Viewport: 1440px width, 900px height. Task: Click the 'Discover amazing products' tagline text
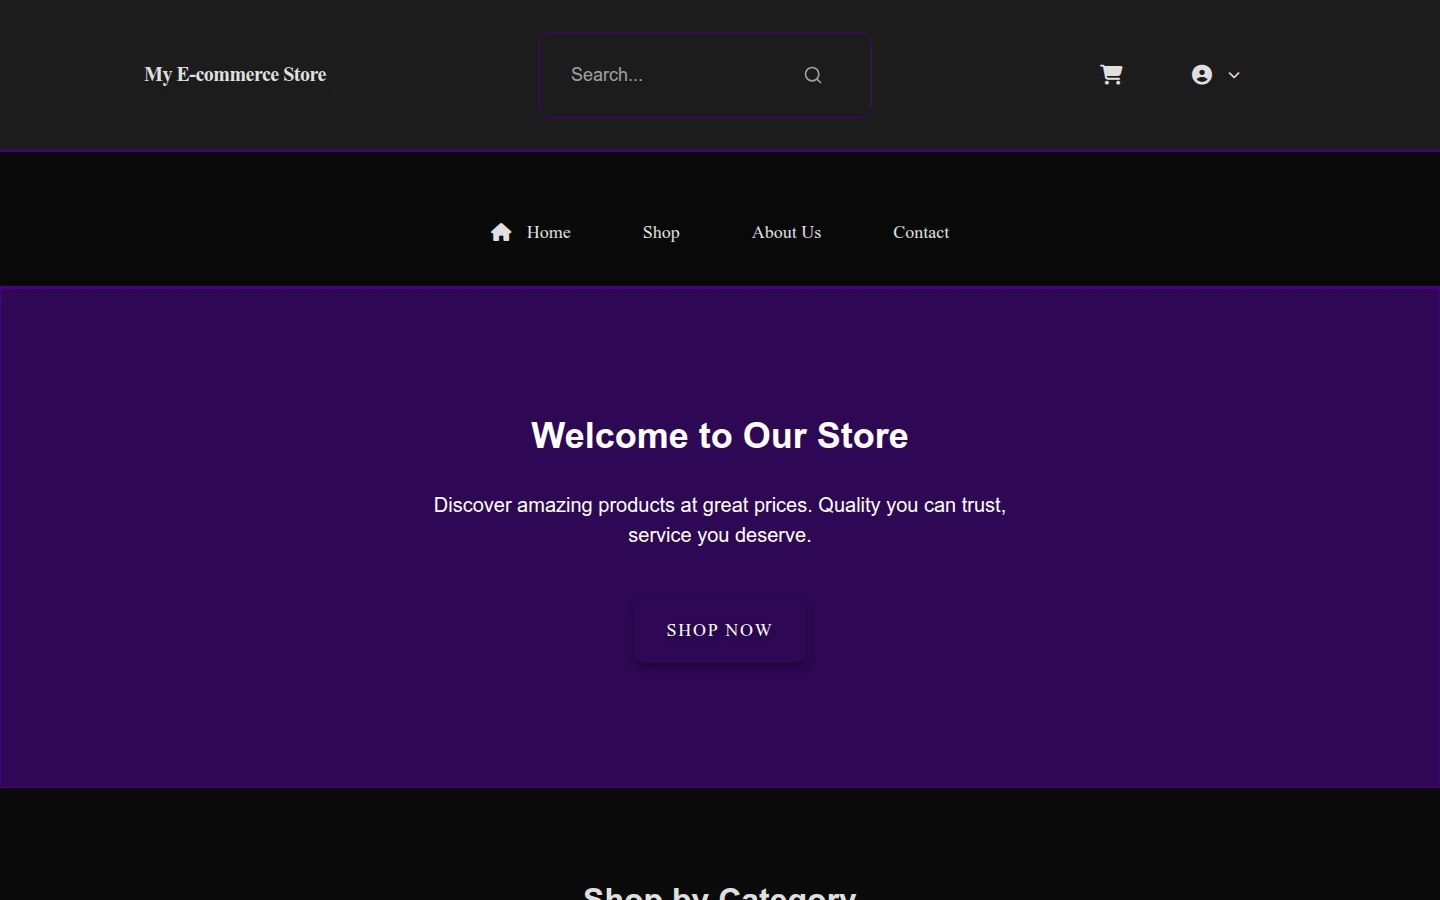pyautogui.click(x=720, y=520)
